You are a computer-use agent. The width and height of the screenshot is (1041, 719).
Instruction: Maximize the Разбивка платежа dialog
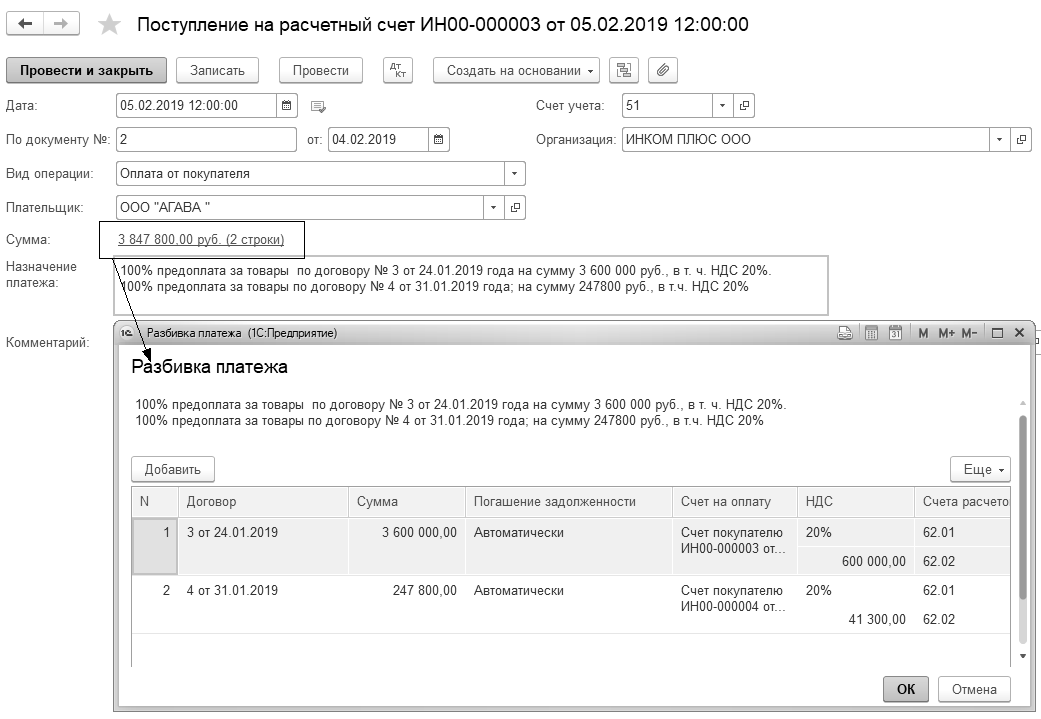point(997,333)
